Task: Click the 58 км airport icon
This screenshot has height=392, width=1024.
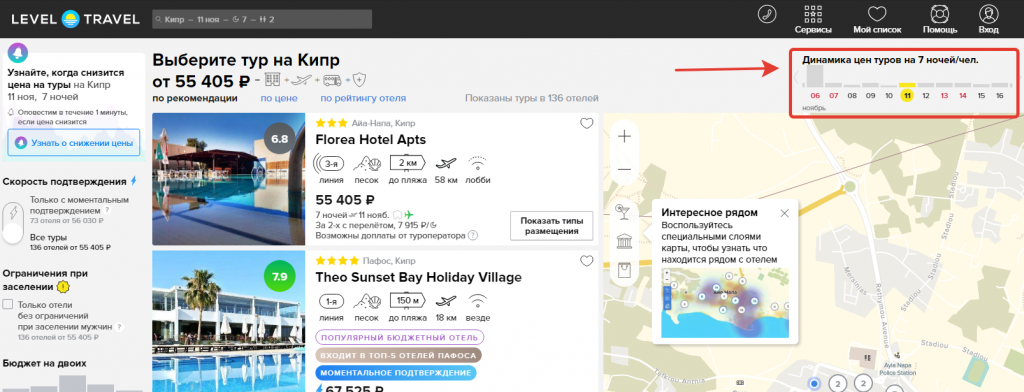Action: pos(447,163)
